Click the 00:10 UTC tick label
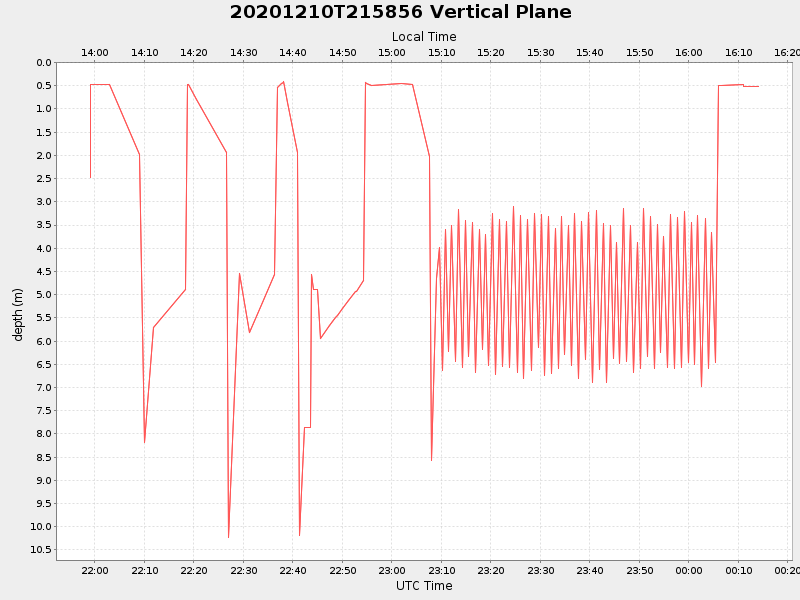The width and height of the screenshot is (800, 600). 738,570
